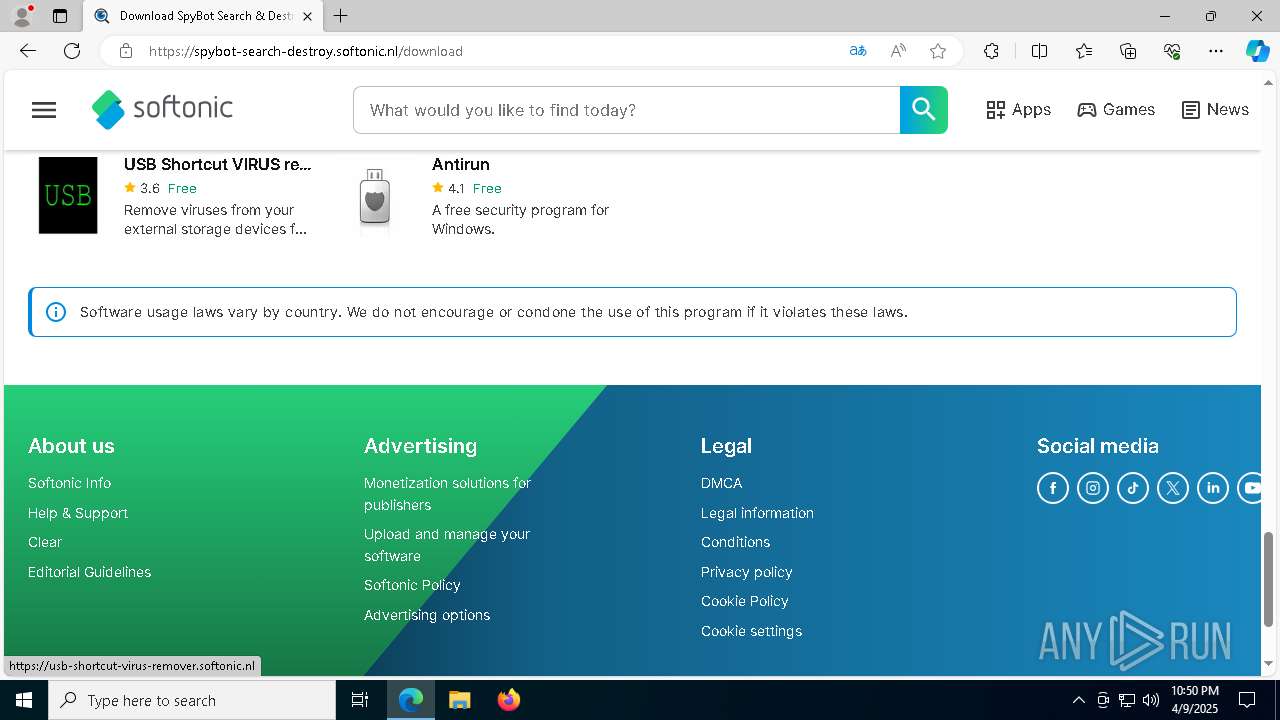Open Task View on taskbar

tap(360, 700)
